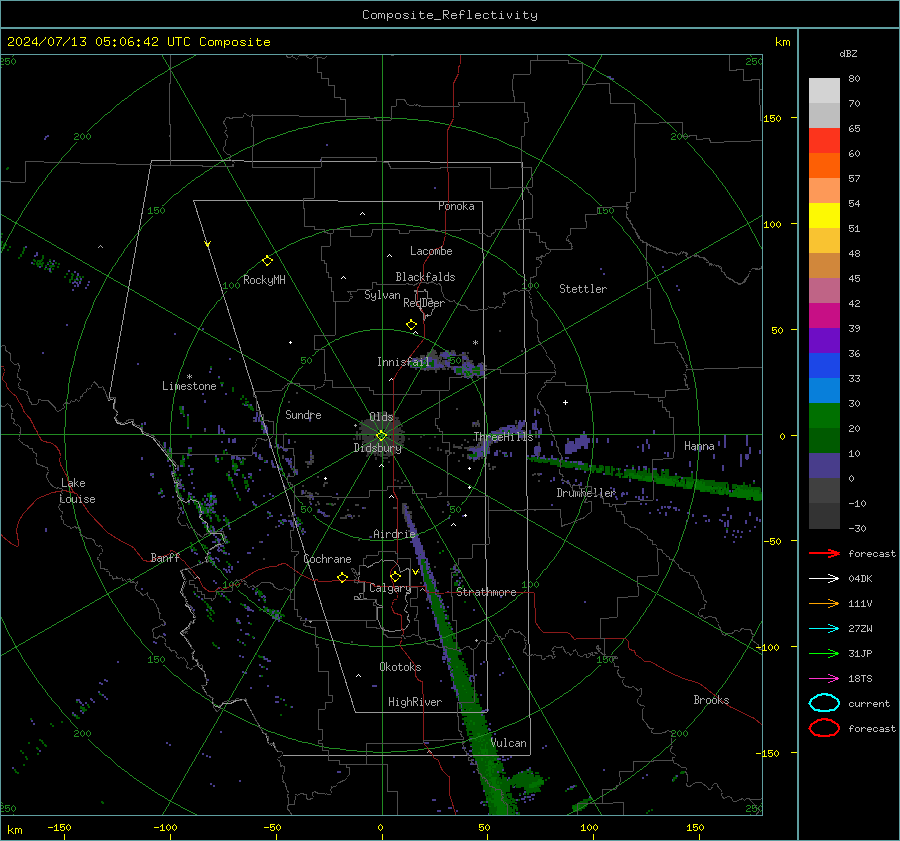Screen dimensions: 900x841
Task: Select the orange swatch between 60 and 57 dBZ
Action: tap(824, 166)
